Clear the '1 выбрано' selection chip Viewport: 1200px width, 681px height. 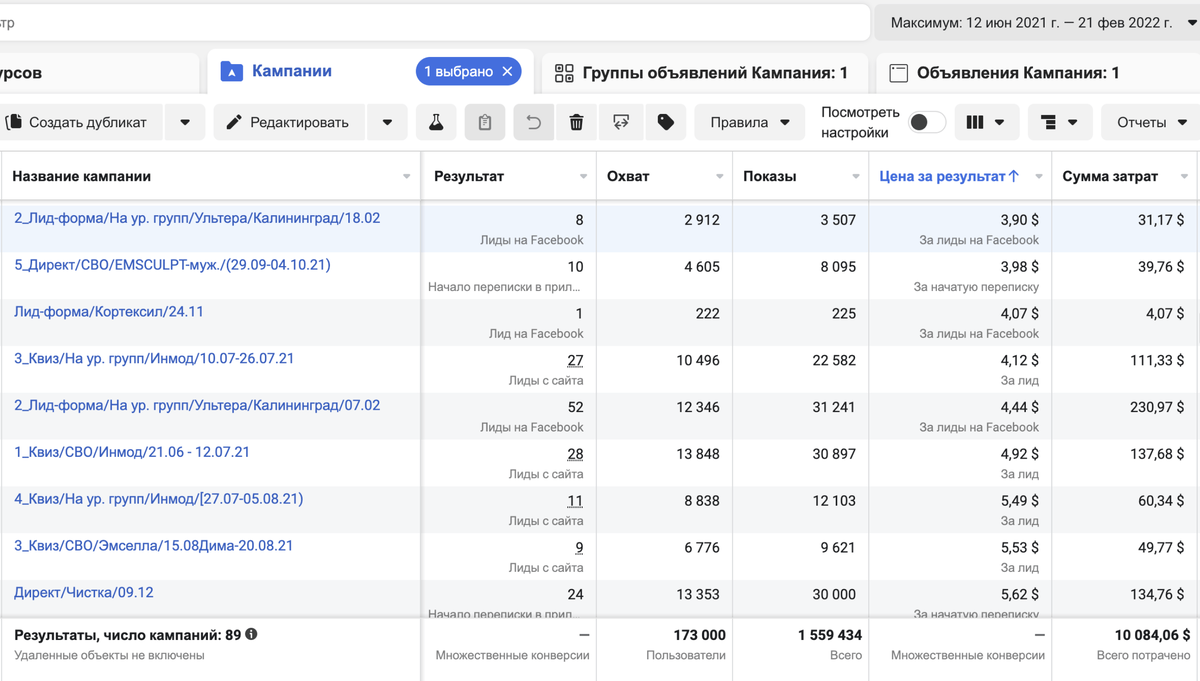(x=507, y=71)
